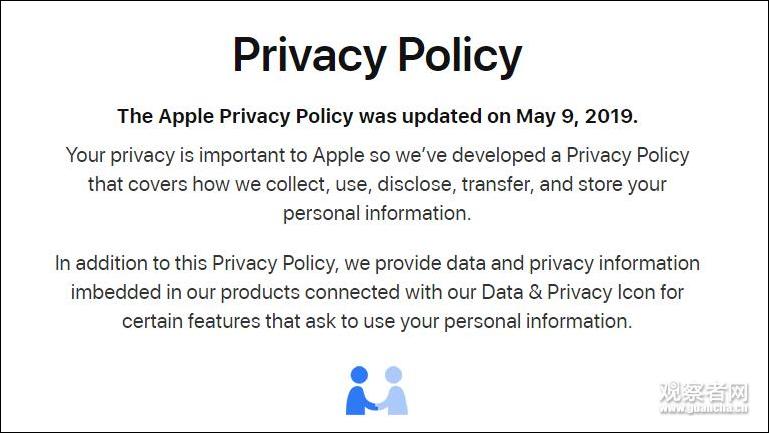Click the word 'updated' in the bold line
This screenshot has height=433, width=769.
(446, 116)
